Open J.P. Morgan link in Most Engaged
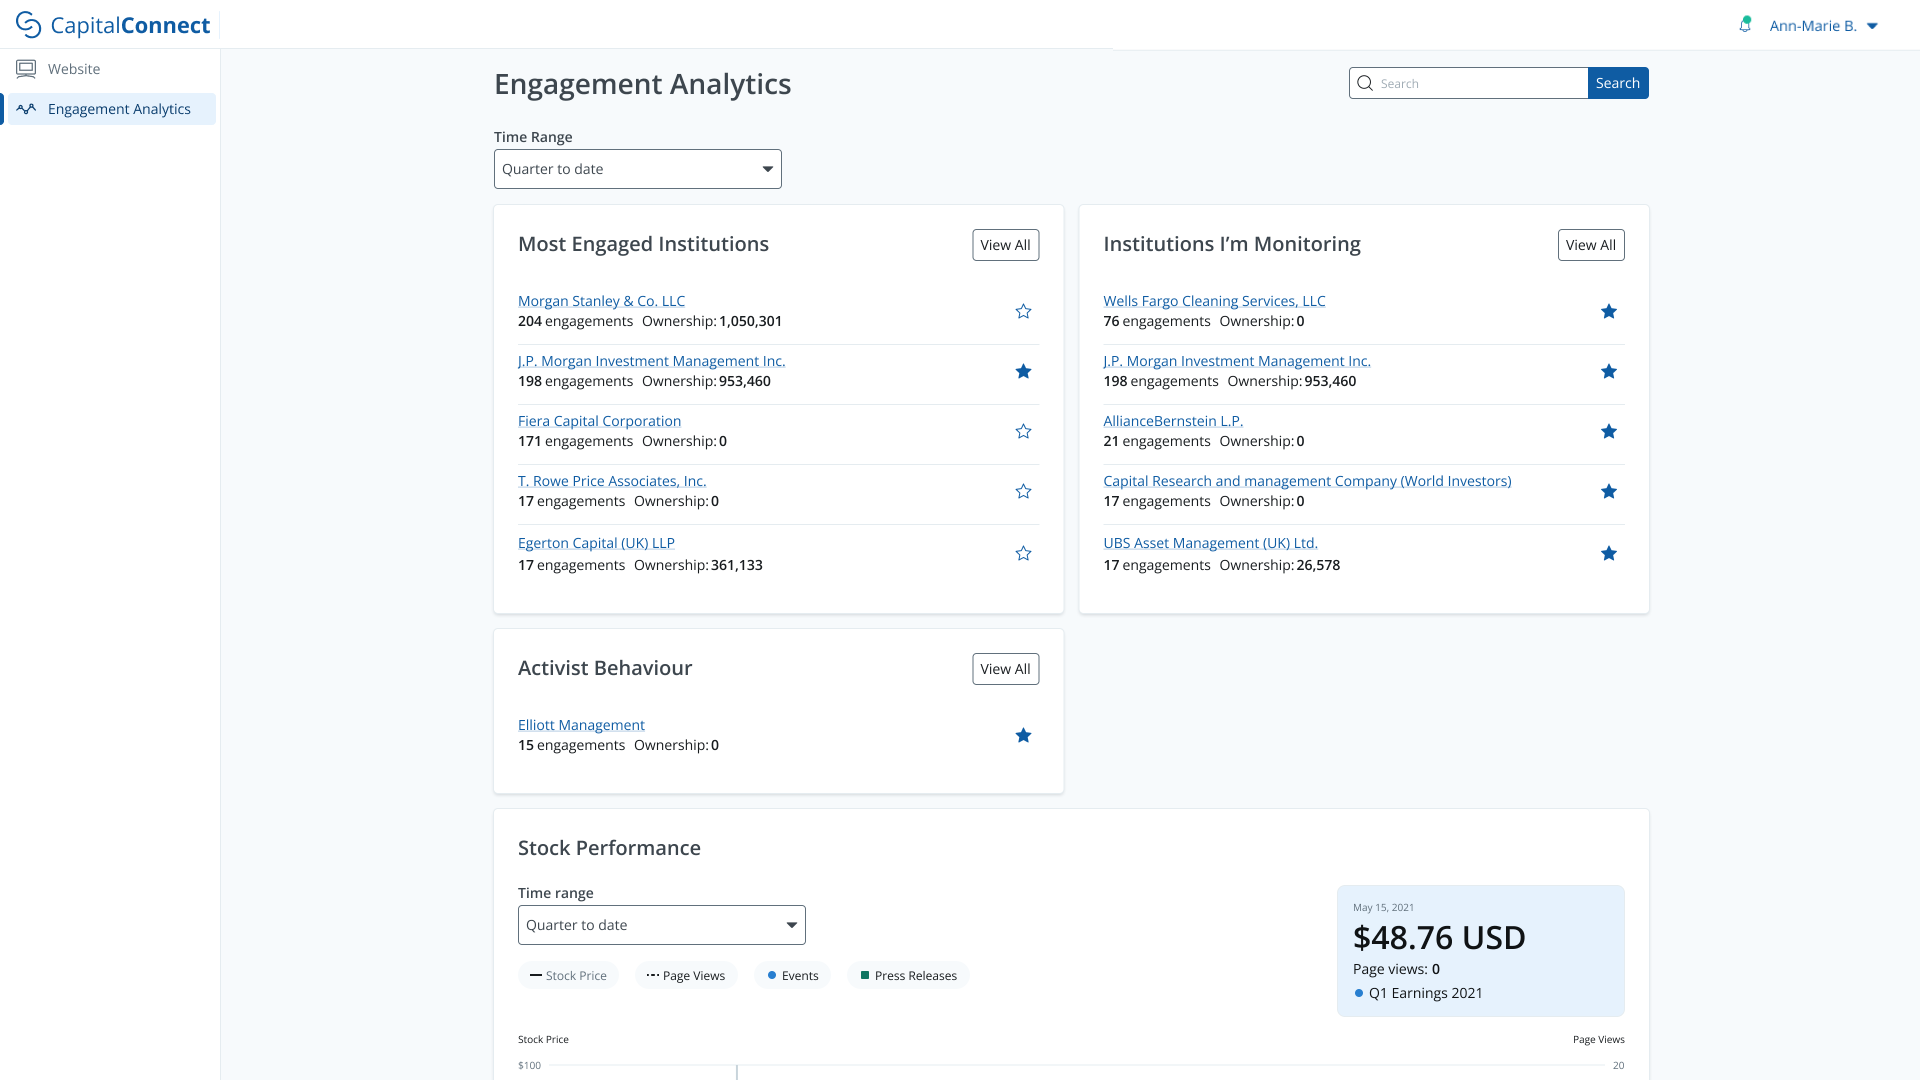1920x1080 pixels. (x=651, y=361)
